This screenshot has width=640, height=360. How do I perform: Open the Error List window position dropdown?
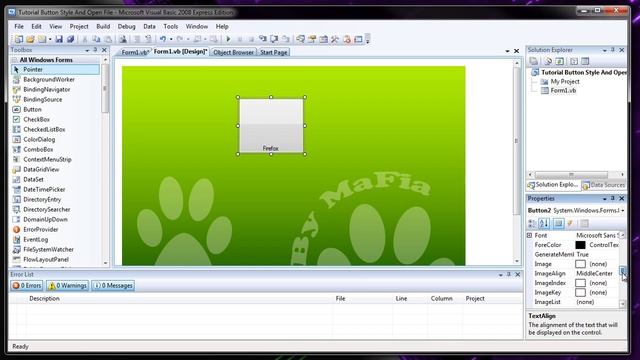[x=500, y=275]
